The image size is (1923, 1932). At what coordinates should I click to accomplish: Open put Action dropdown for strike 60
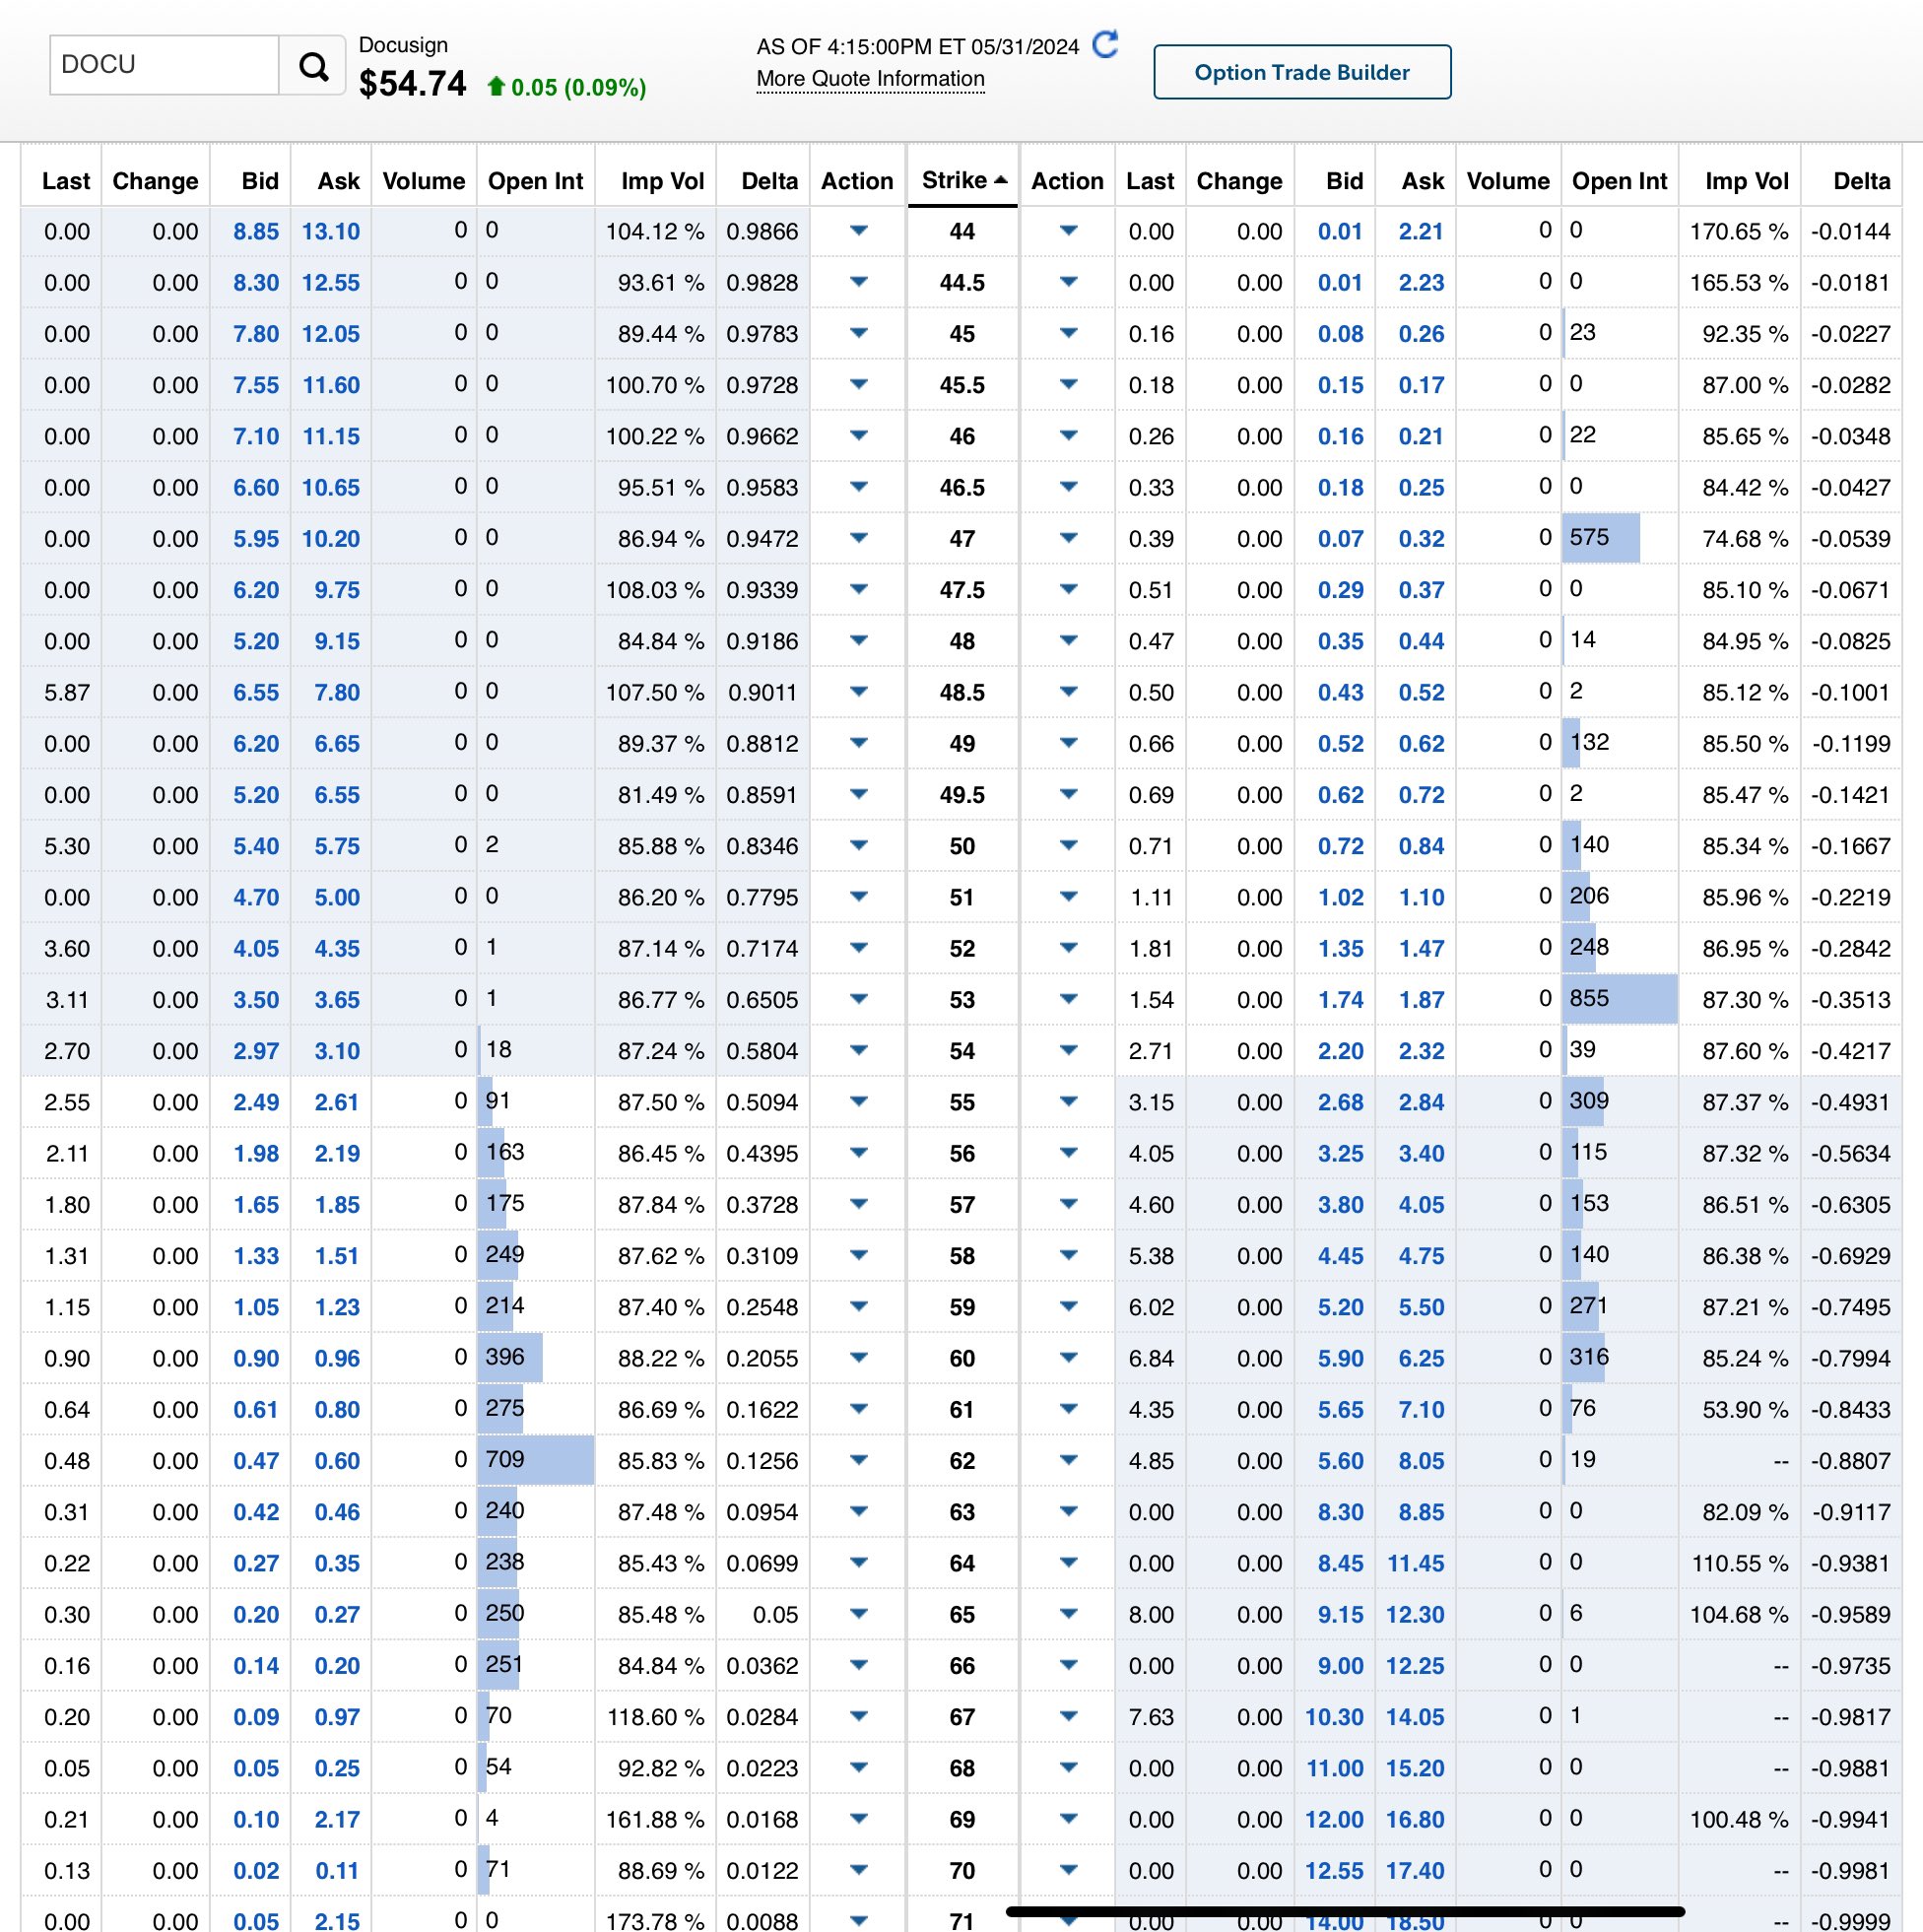1068,1358
